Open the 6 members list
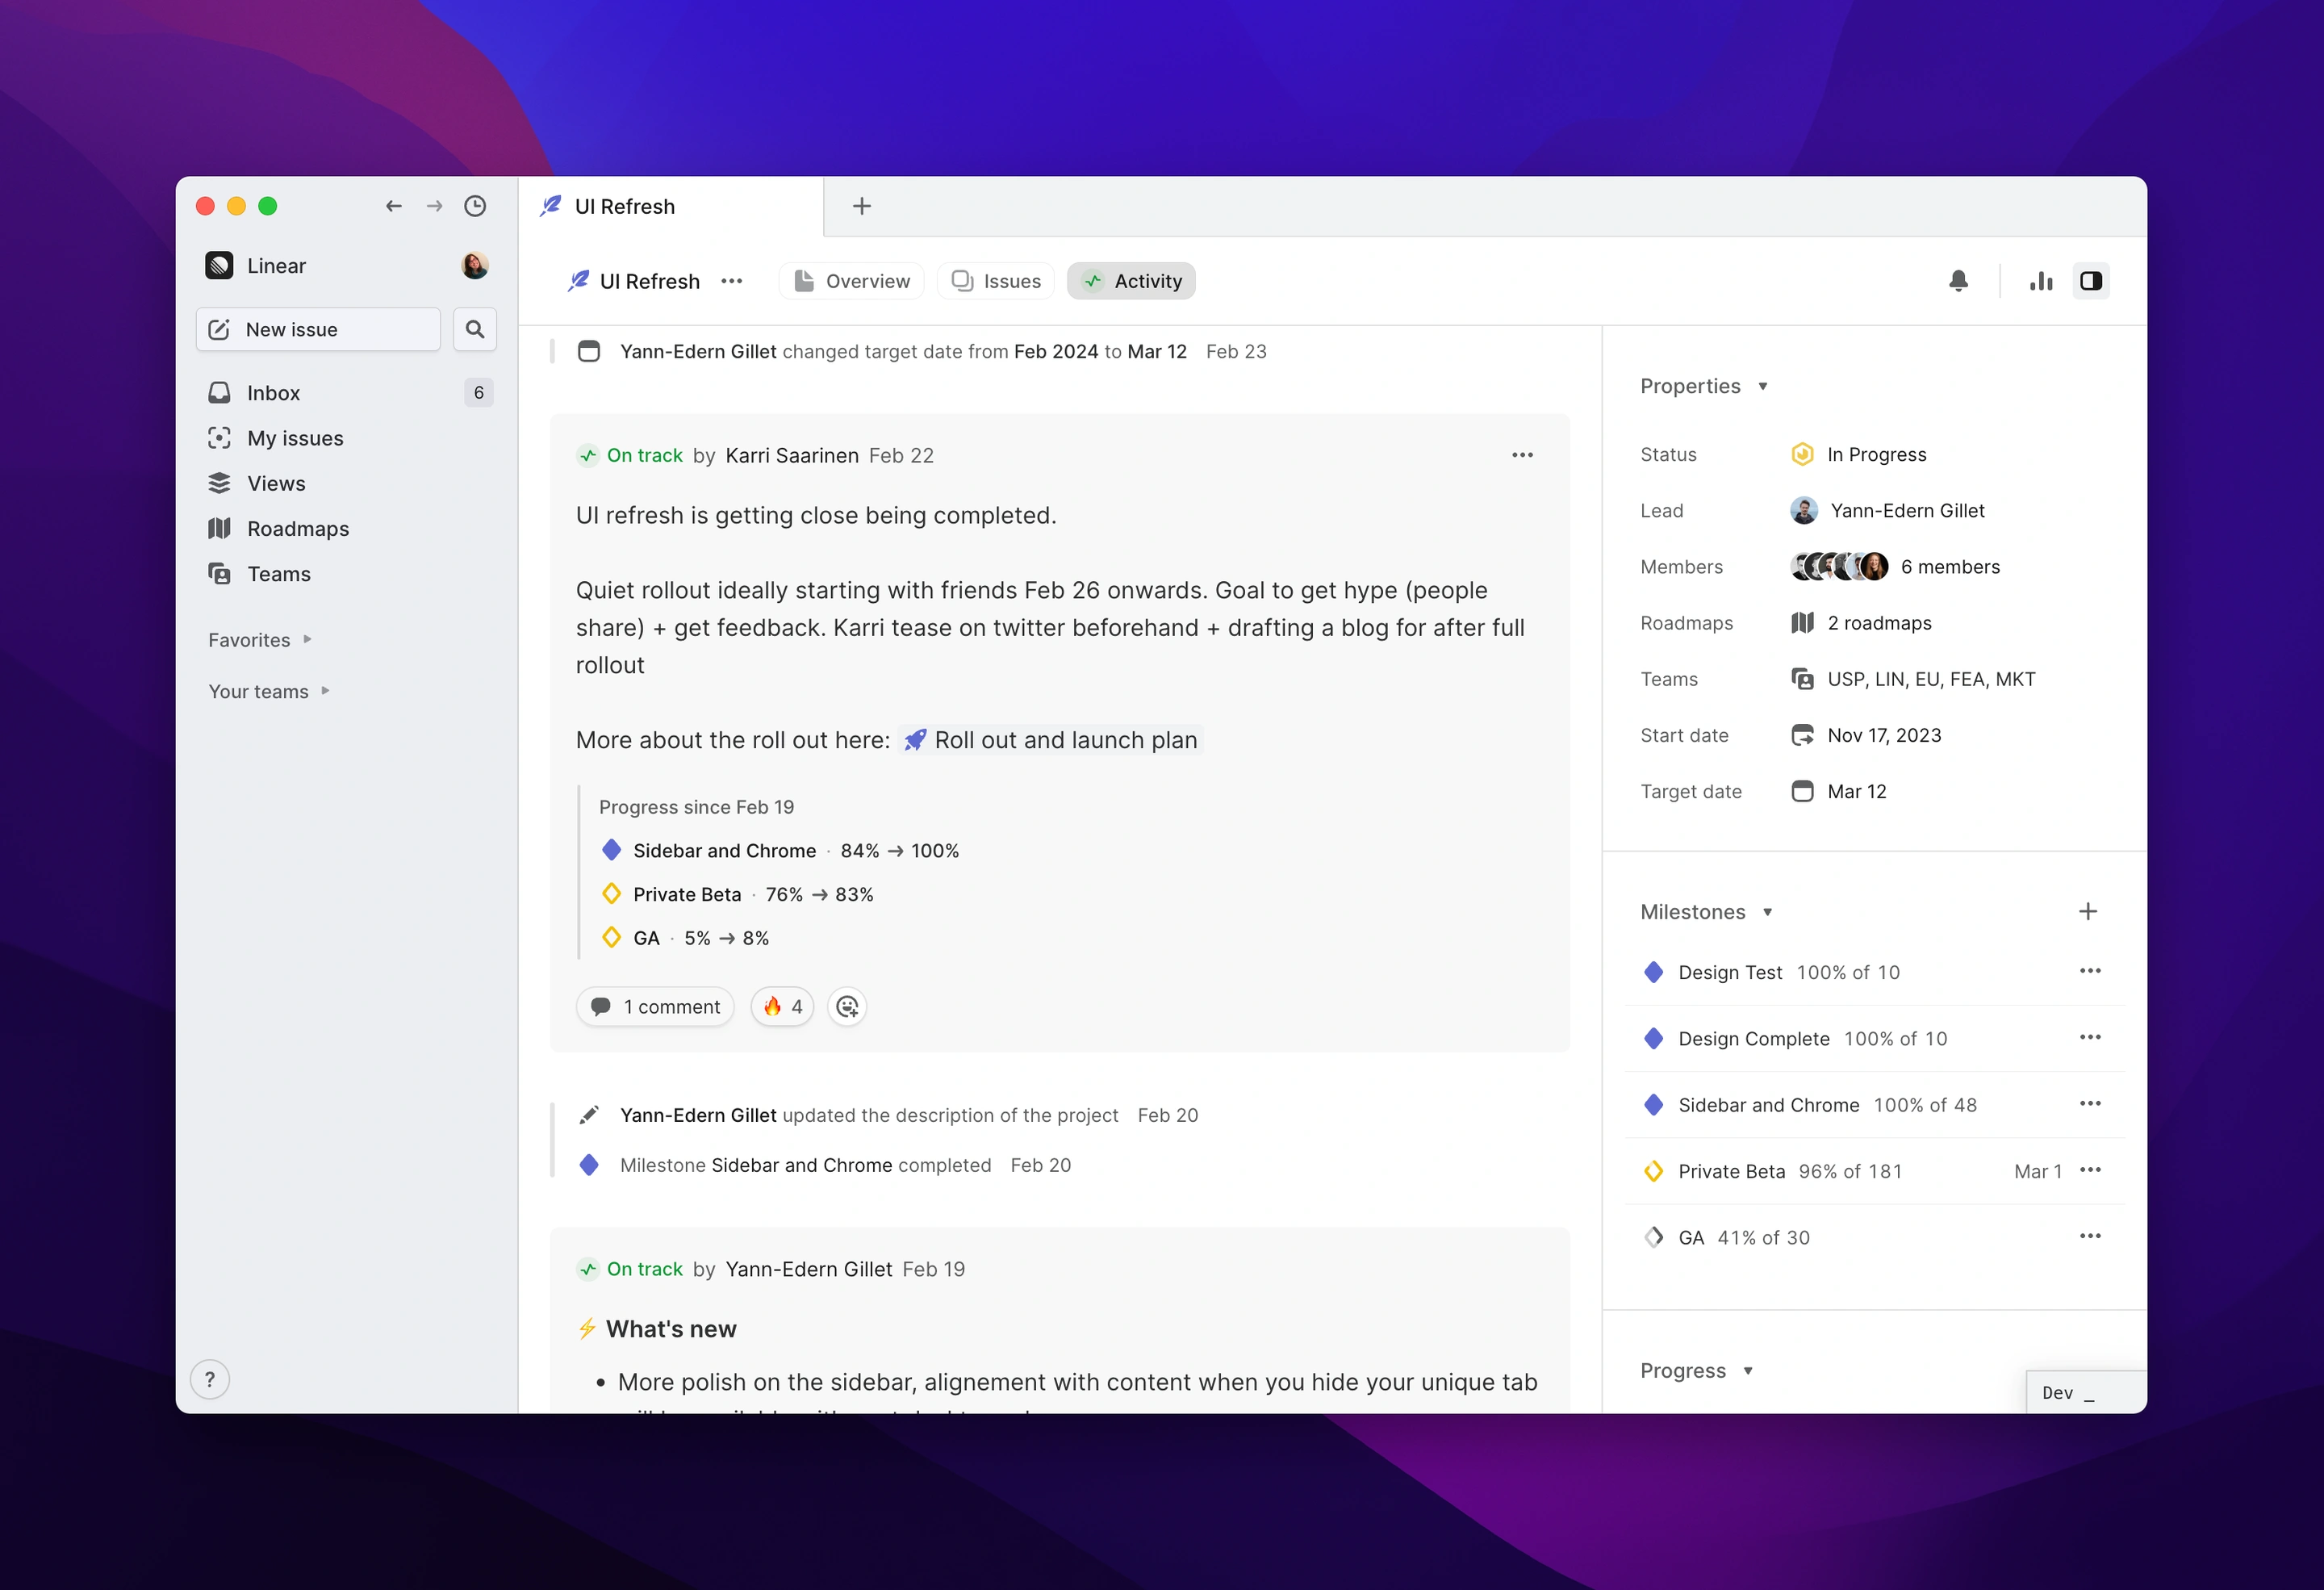 [x=1895, y=567]
